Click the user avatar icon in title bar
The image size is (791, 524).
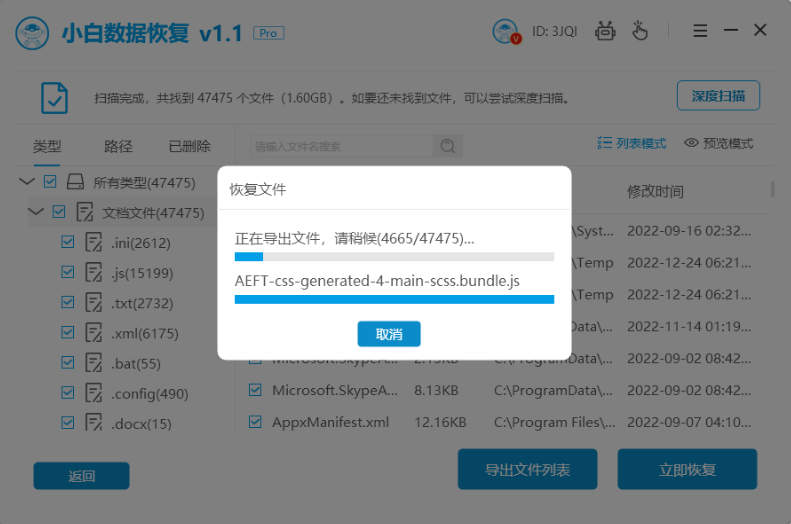507,32
